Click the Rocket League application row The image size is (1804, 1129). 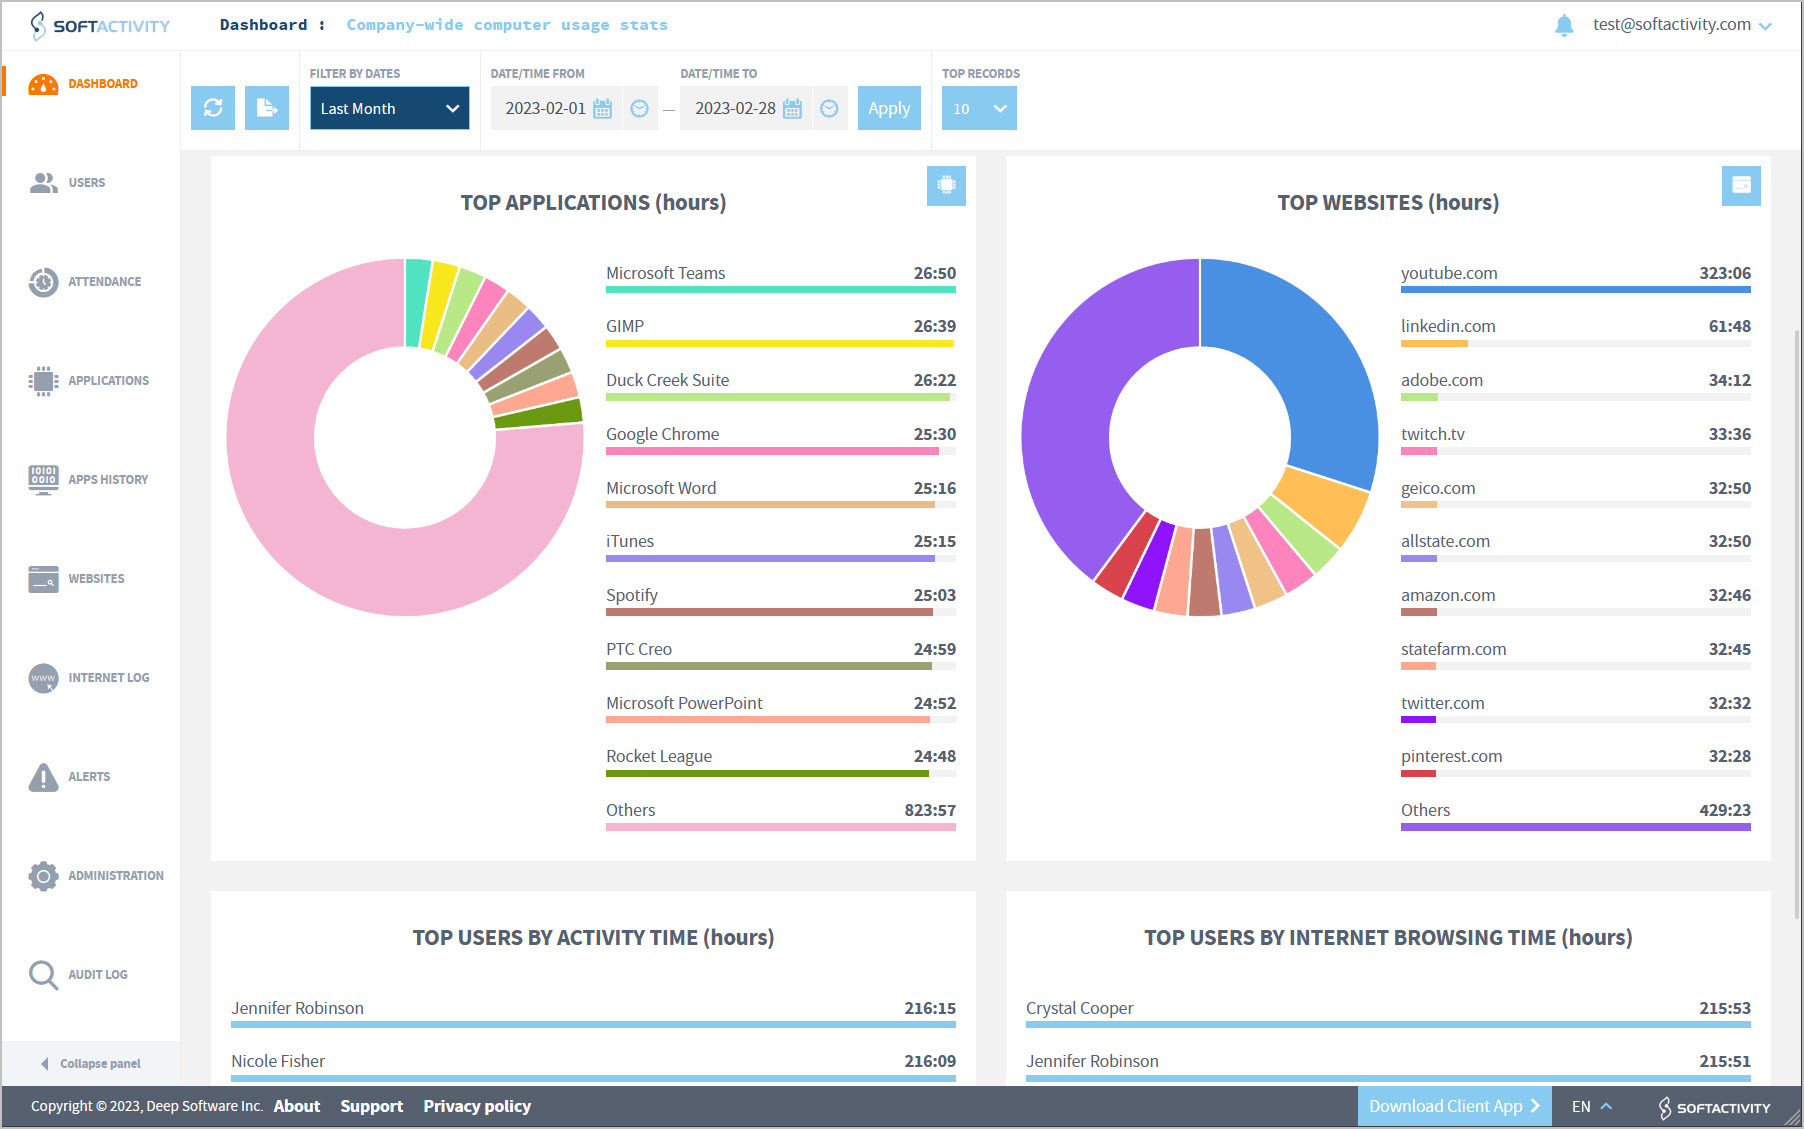[781, 763]
